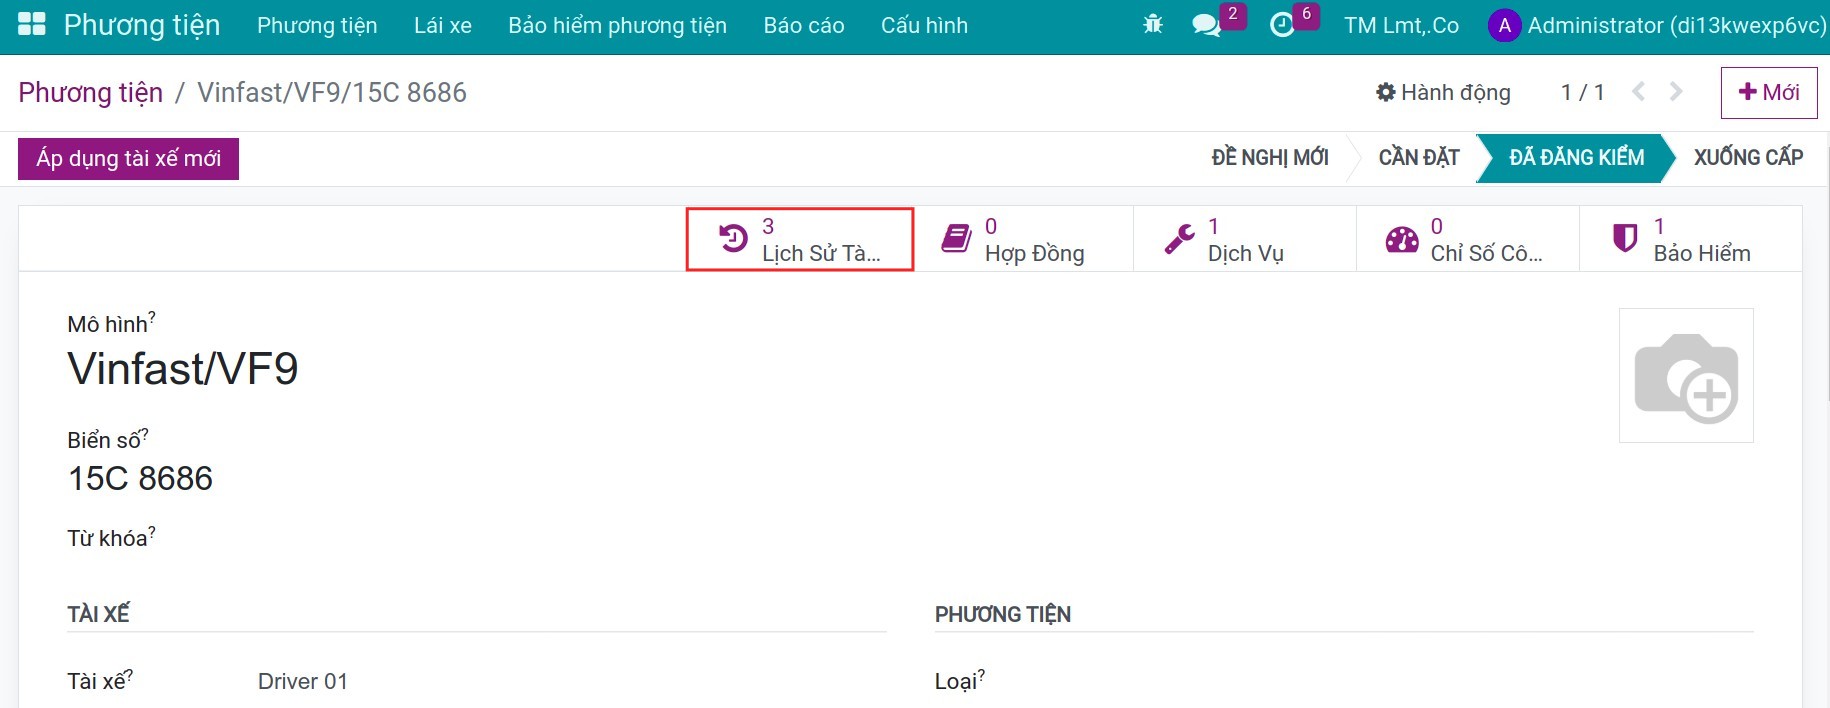
Task: Click the Loại type field label
Action: click(960, 680)
